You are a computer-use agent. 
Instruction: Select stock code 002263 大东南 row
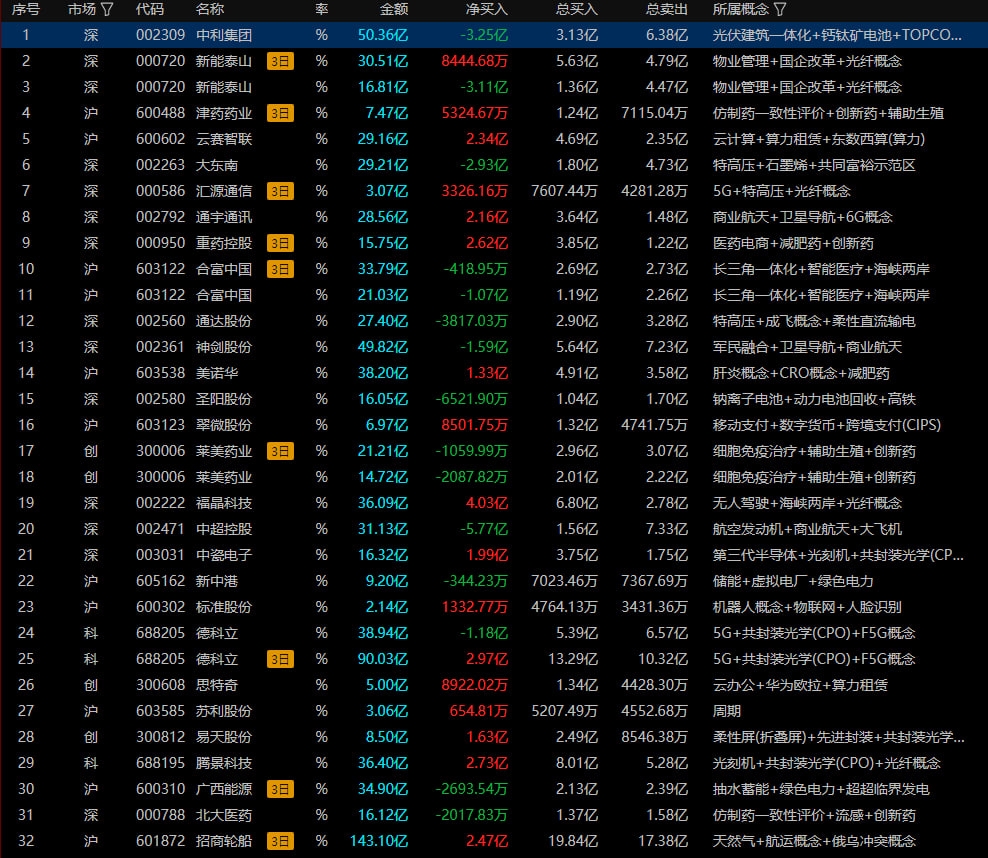161,165
